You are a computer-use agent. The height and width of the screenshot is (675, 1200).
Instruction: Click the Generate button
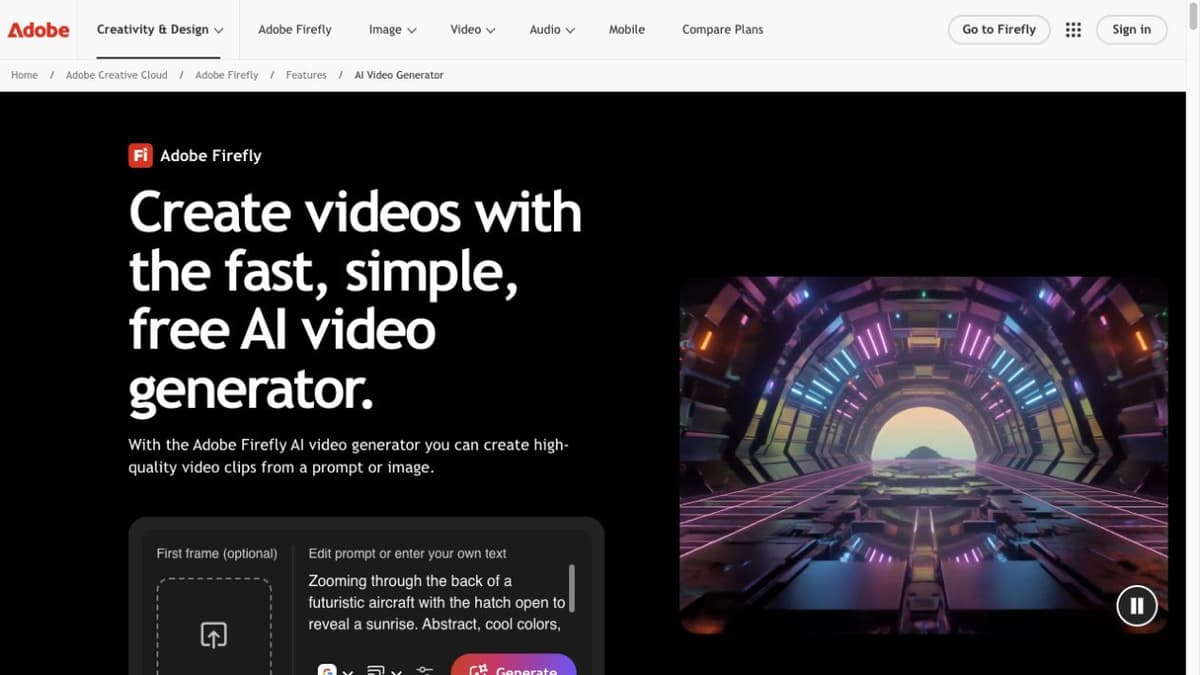[514, 666]
